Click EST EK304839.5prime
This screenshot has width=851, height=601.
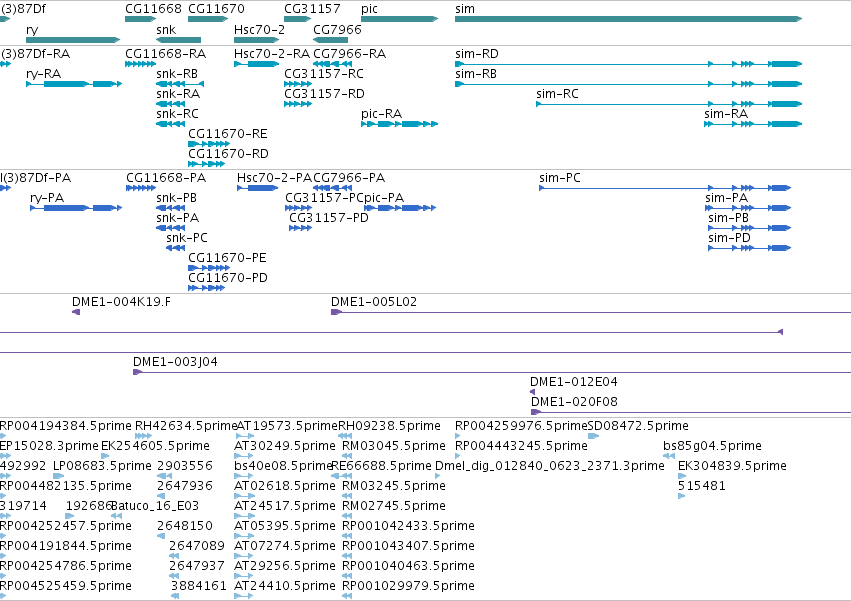tap(682, 476)
